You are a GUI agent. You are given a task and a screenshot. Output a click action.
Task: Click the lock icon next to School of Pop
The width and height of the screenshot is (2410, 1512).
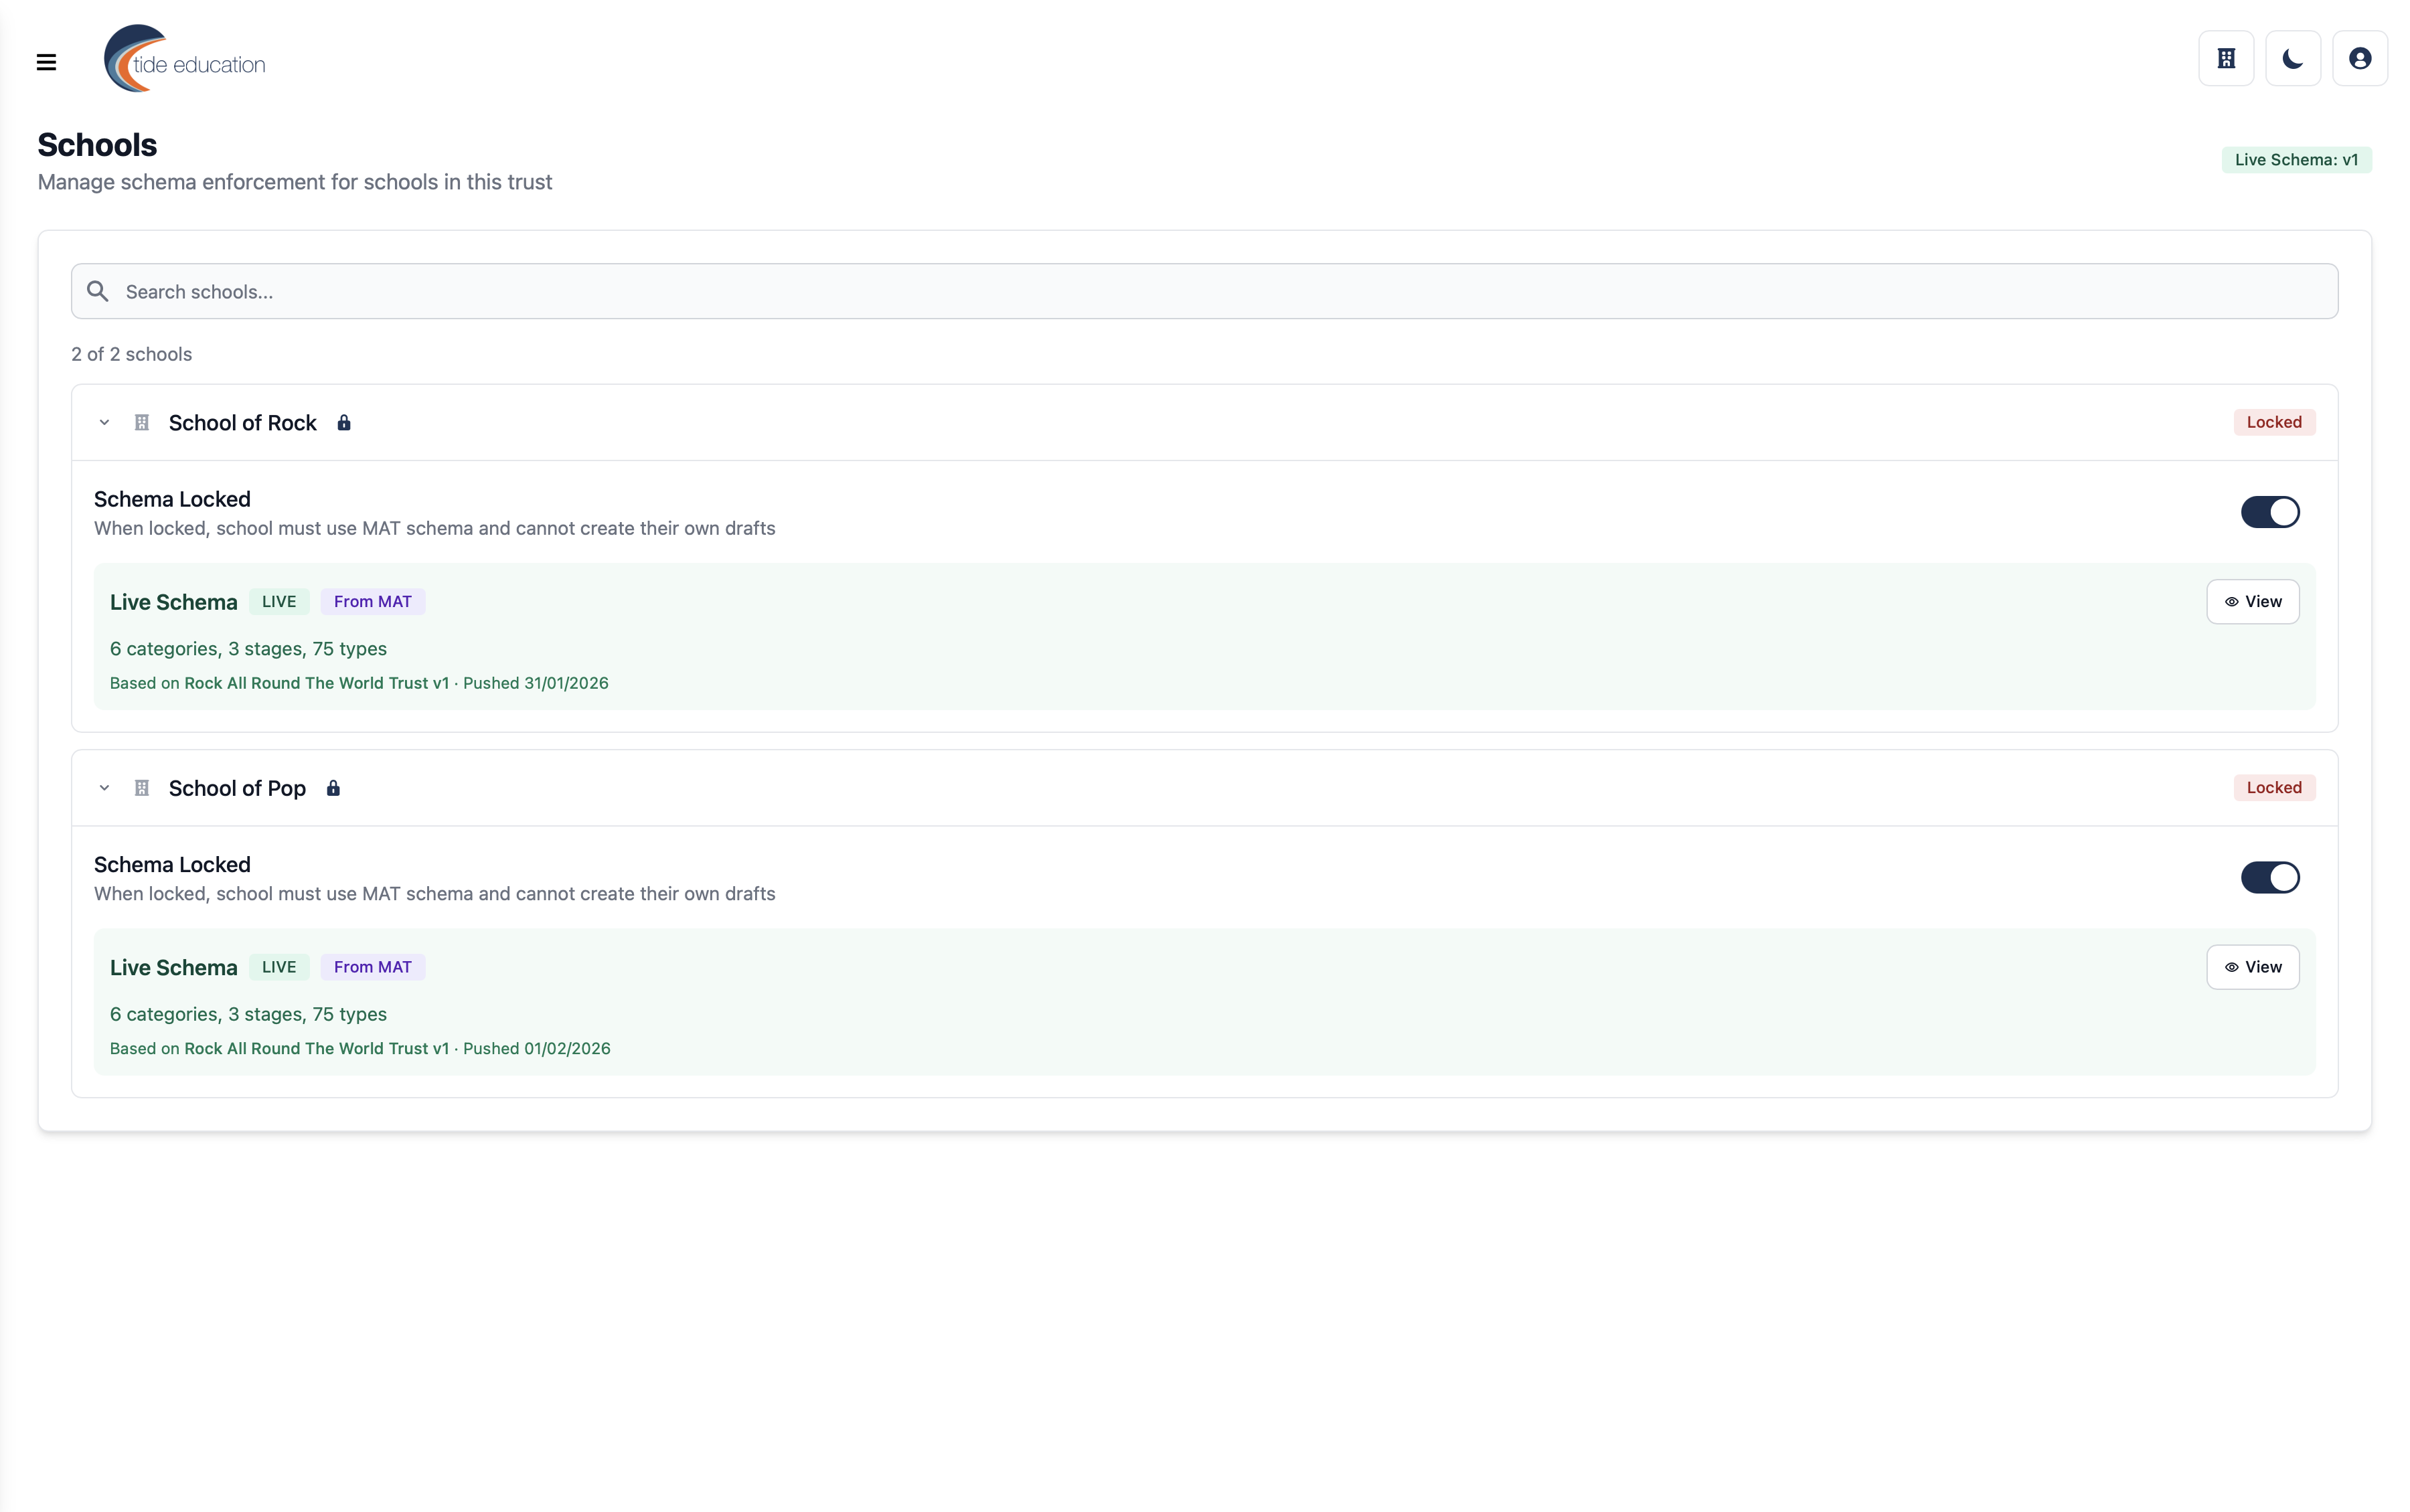coord(333,788)
